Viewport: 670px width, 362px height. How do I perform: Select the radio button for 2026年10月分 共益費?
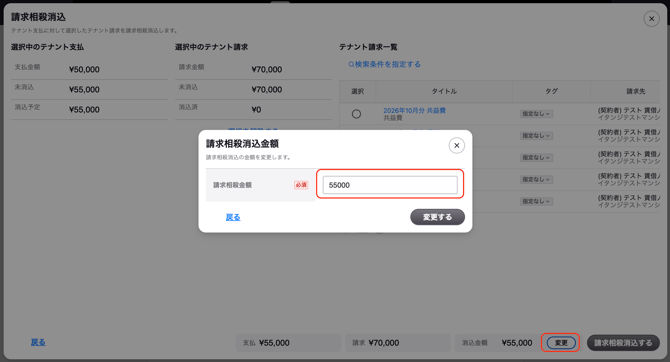coord(356,114)
